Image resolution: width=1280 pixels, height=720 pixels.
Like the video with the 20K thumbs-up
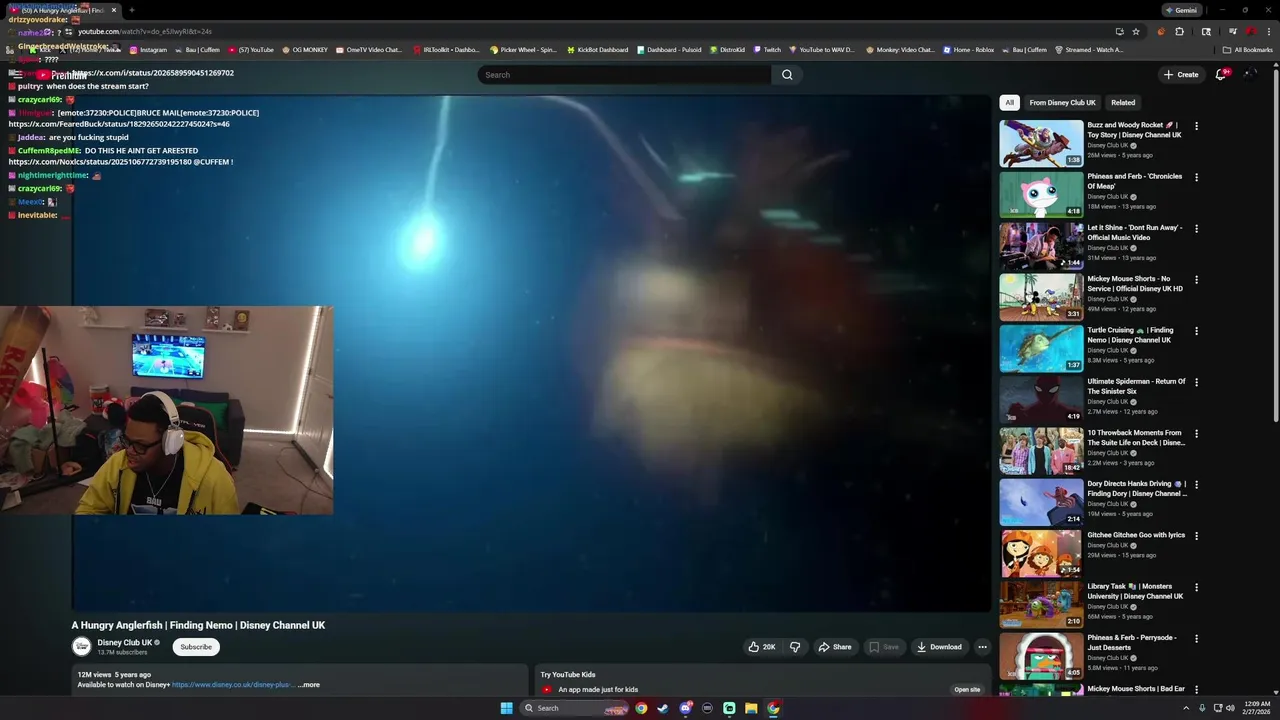click(x=762, y=647)
